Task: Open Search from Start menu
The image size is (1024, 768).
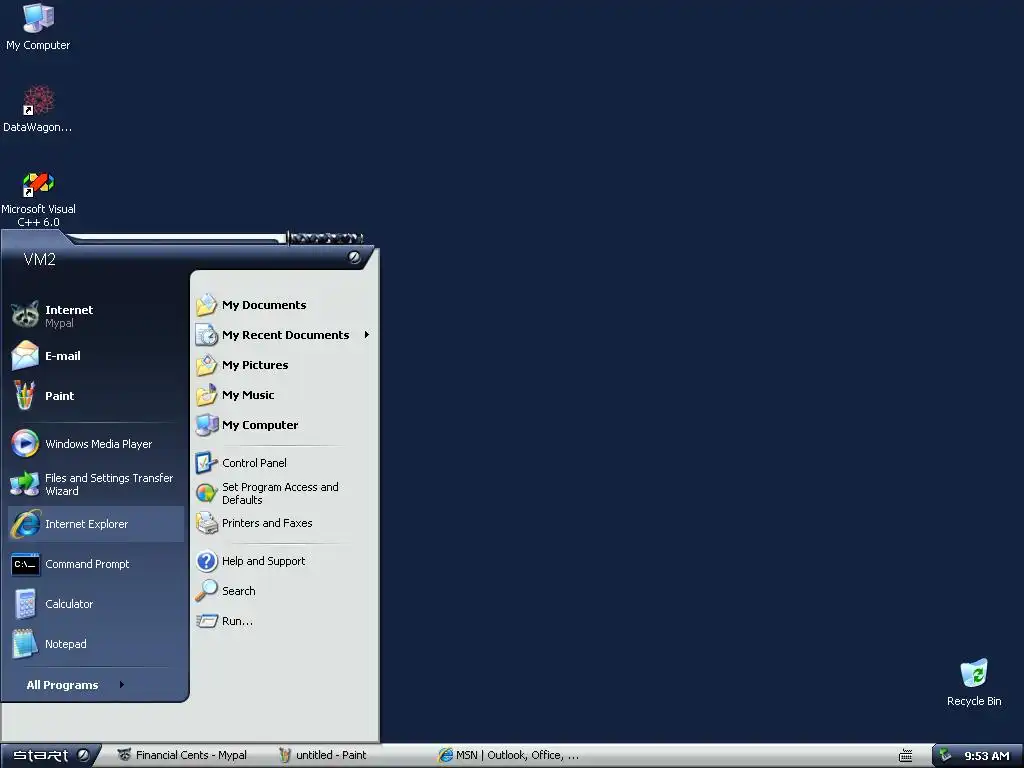Action: point(284,591)
